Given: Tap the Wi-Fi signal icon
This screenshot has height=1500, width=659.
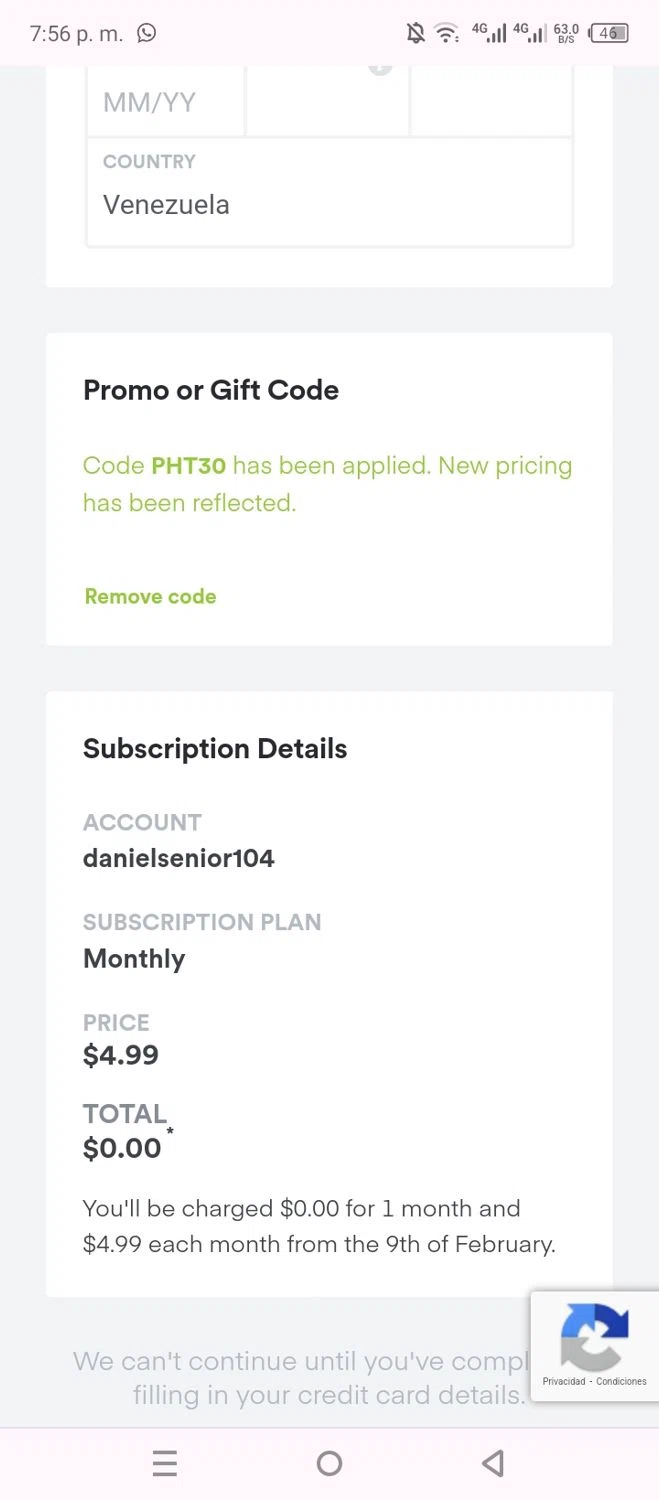Looking at the screenshot, I should [x=446, y=34].
